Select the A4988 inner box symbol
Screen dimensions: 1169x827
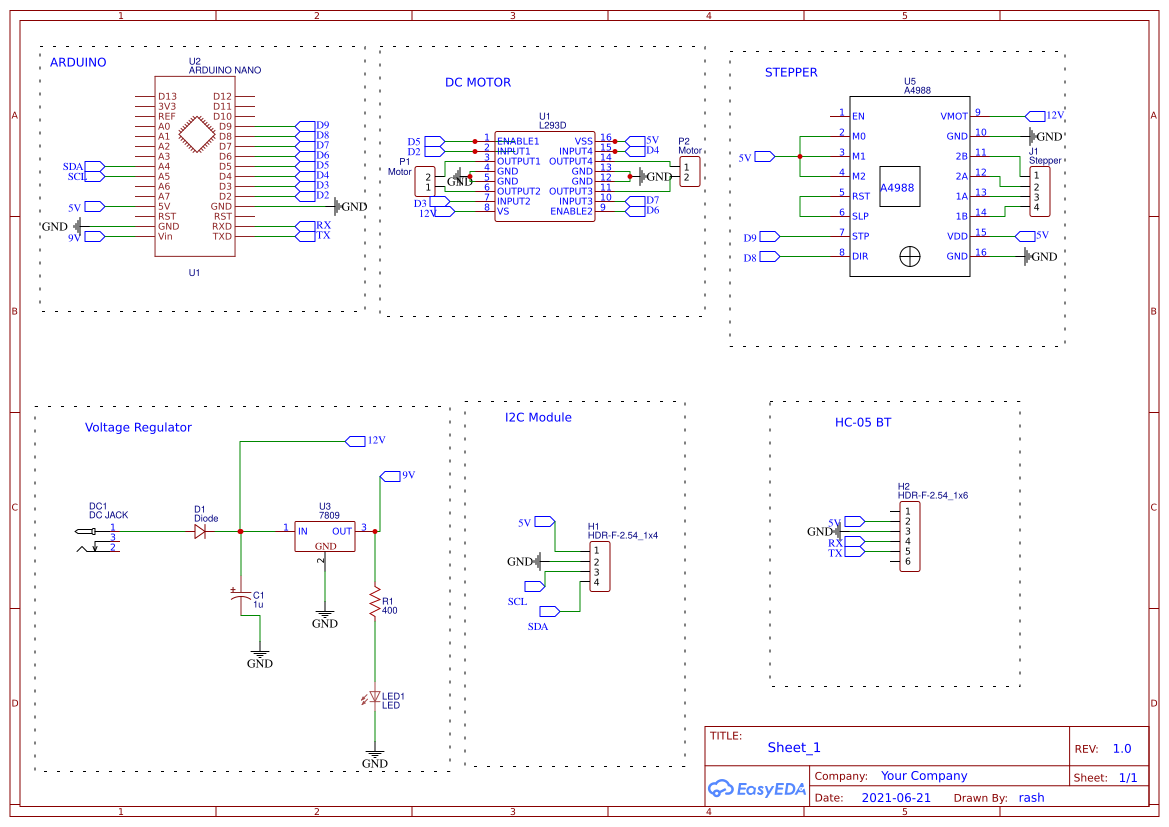(x=900, y=186)
